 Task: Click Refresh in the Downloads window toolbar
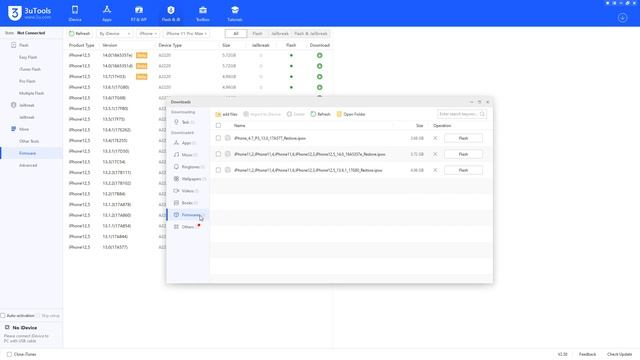(320, 114)
